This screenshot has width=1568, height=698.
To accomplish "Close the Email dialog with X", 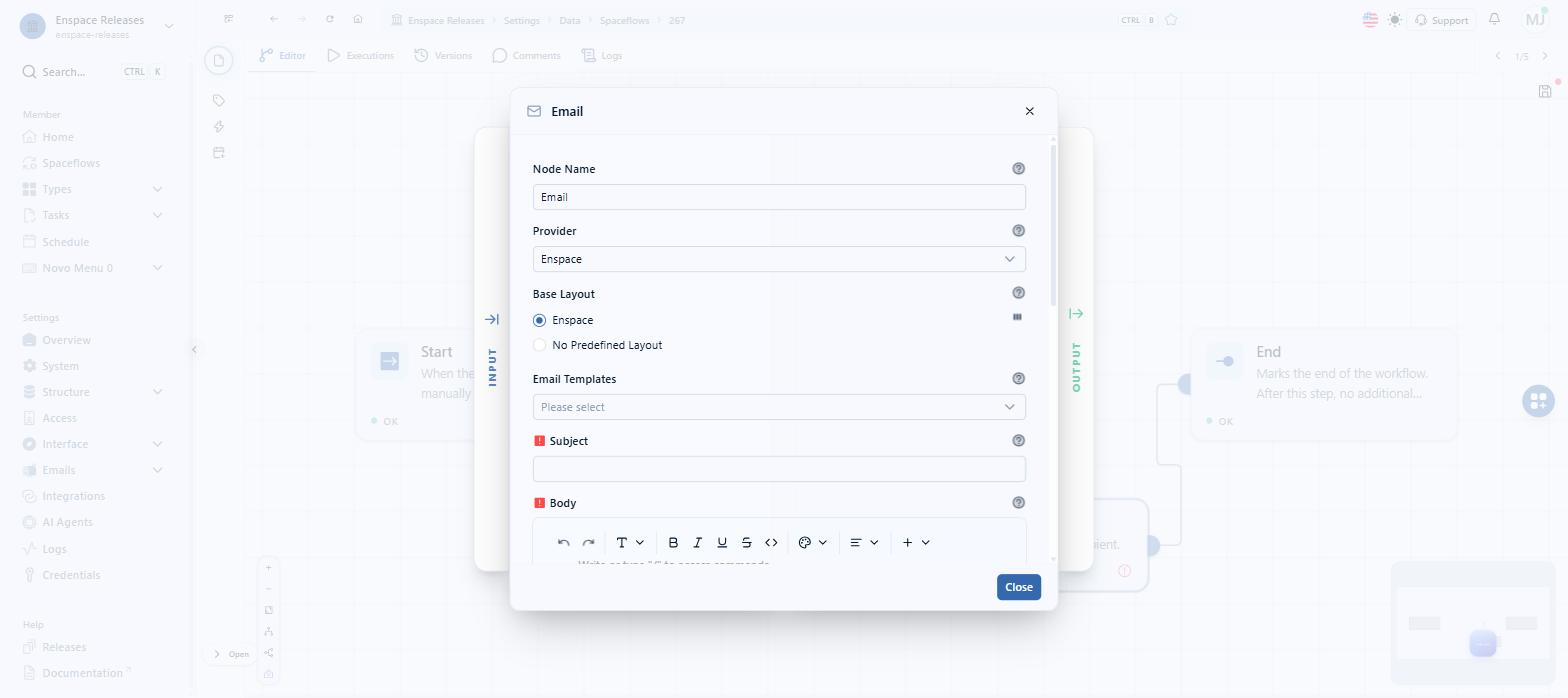I will (1030, 111).
